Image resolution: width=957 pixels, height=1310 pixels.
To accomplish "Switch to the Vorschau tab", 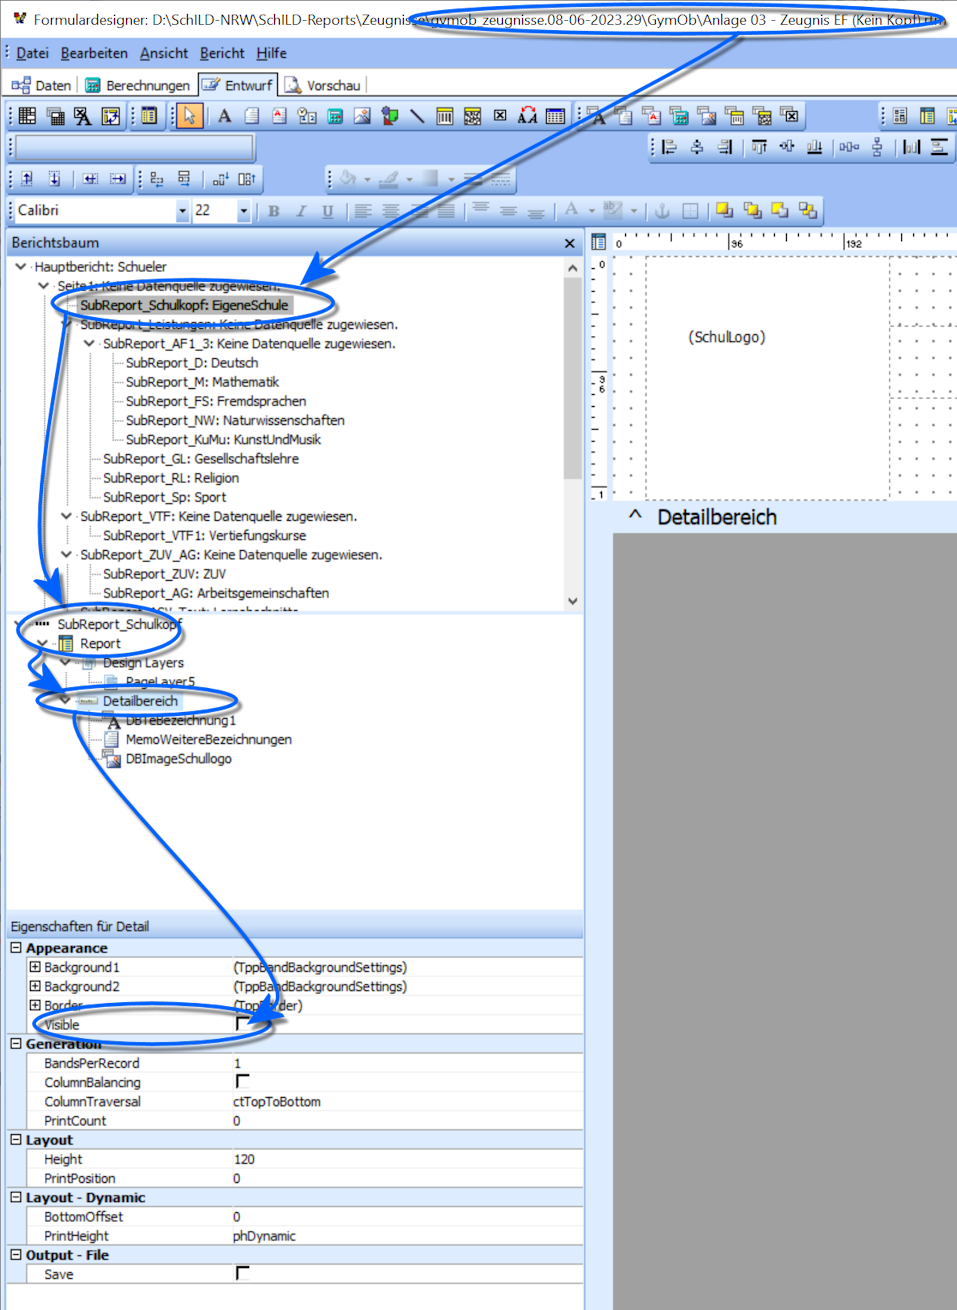I will 322,85.
